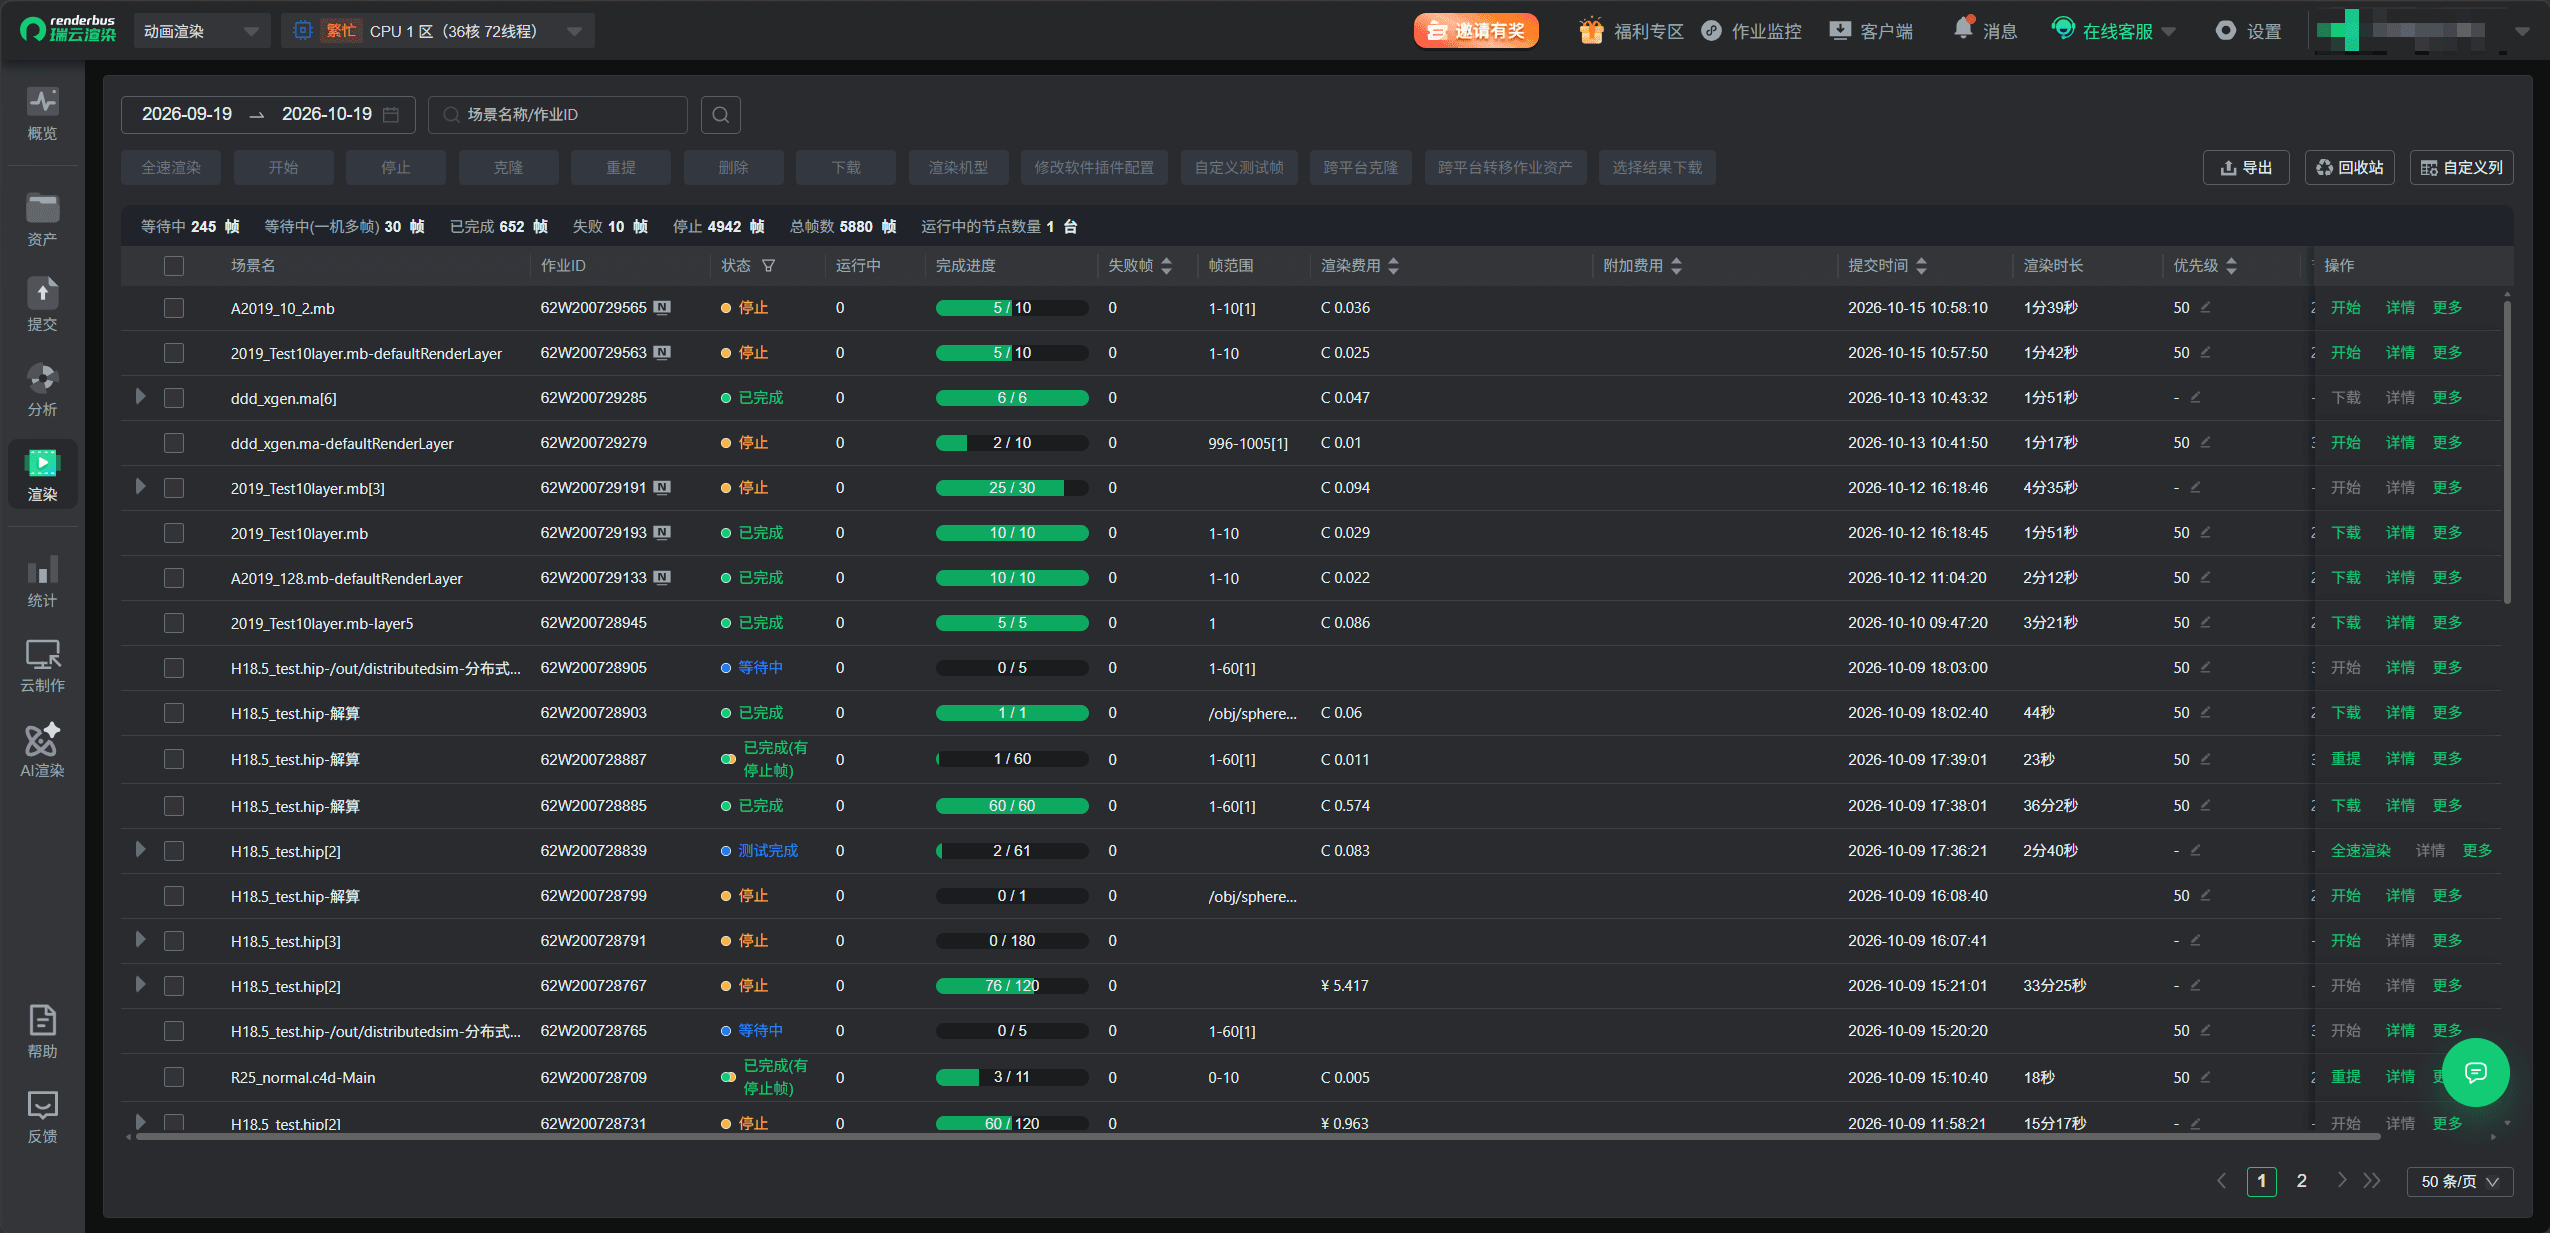Check the R25_normal.c4d-Main row checkbox
2550x1233 pixels.
174,1077
